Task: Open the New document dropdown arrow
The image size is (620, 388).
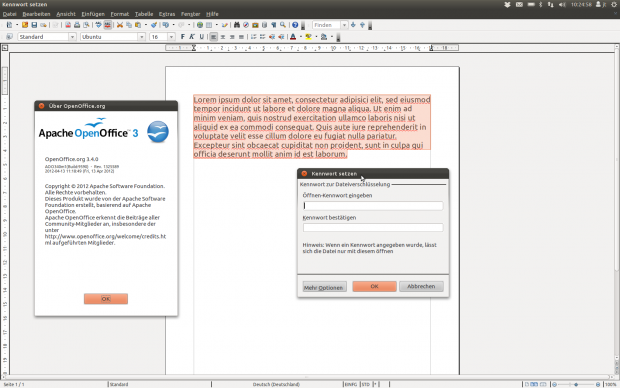Action: (x=17, y=25)
